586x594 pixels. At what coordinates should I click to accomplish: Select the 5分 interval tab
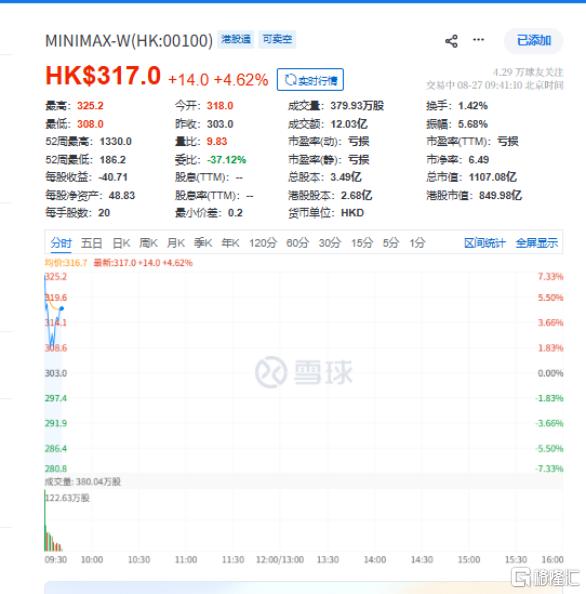(391, 243)
